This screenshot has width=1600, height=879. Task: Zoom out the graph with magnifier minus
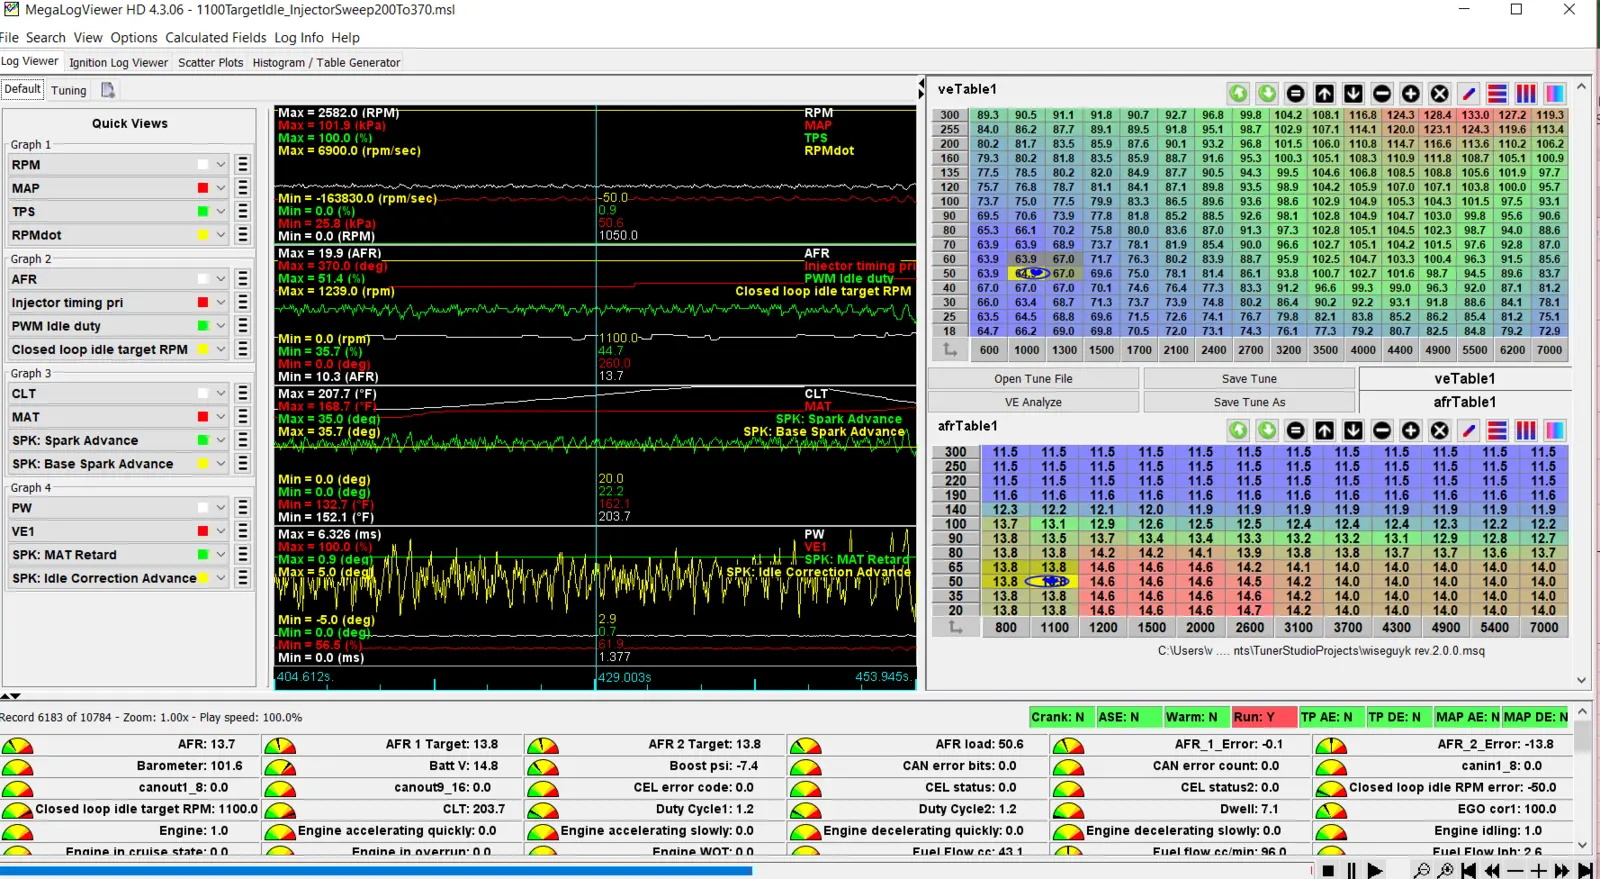tap(1422, 871)
